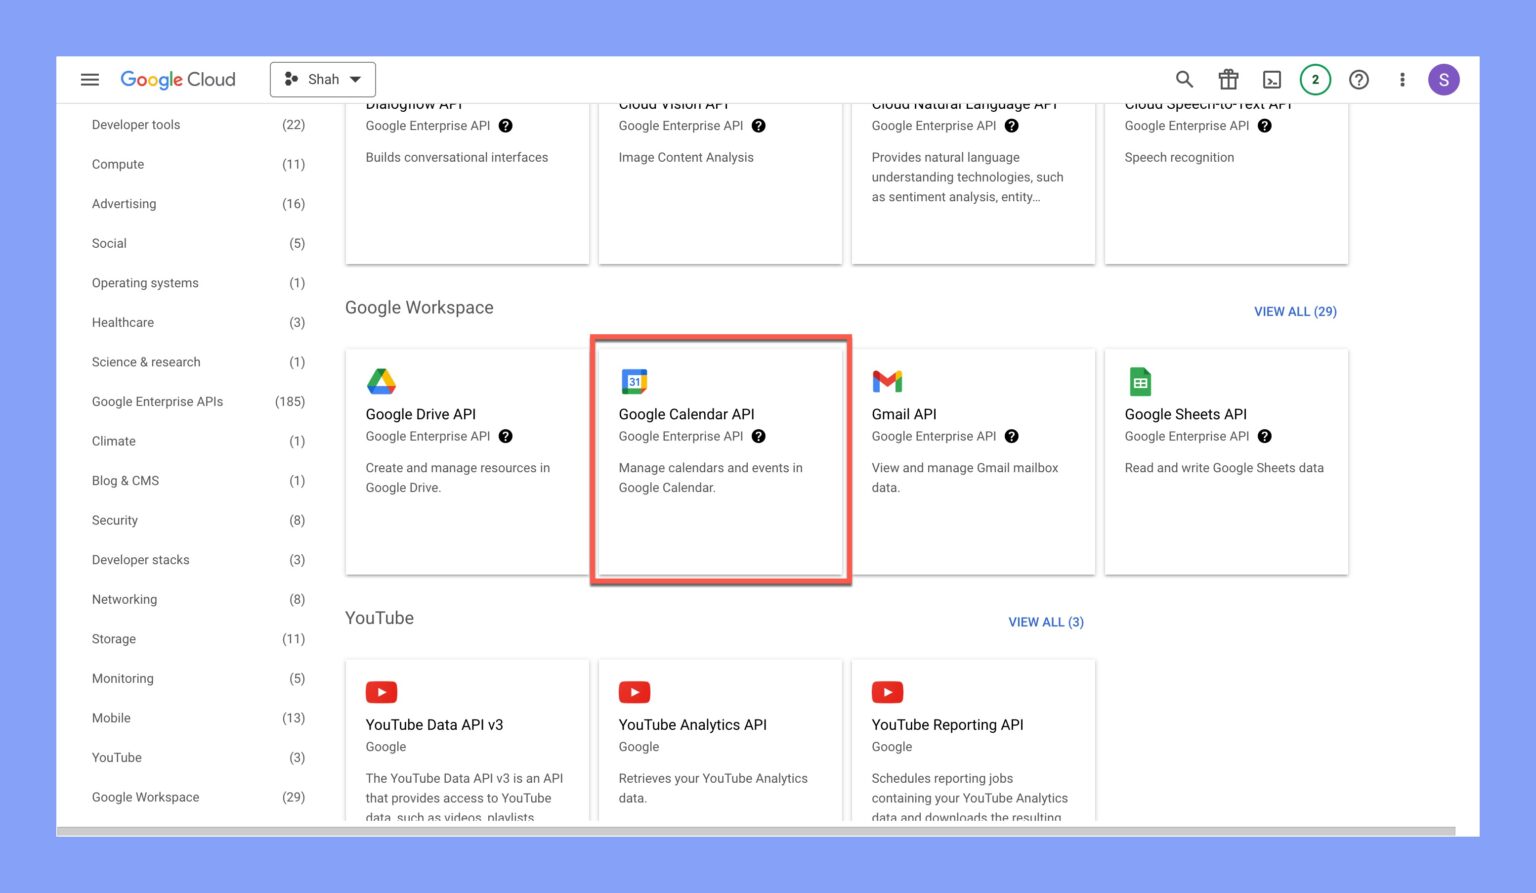
Task: Open the YouTube Data API v3 icon
Action: [382, 691]
